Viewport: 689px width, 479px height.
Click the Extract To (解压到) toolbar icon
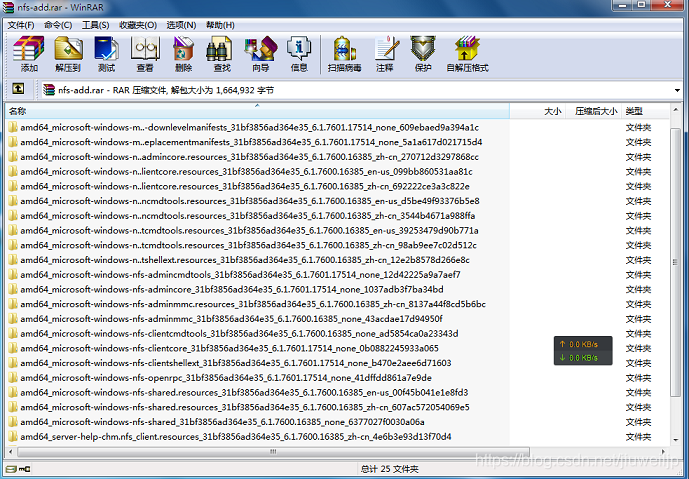point(68,54)
